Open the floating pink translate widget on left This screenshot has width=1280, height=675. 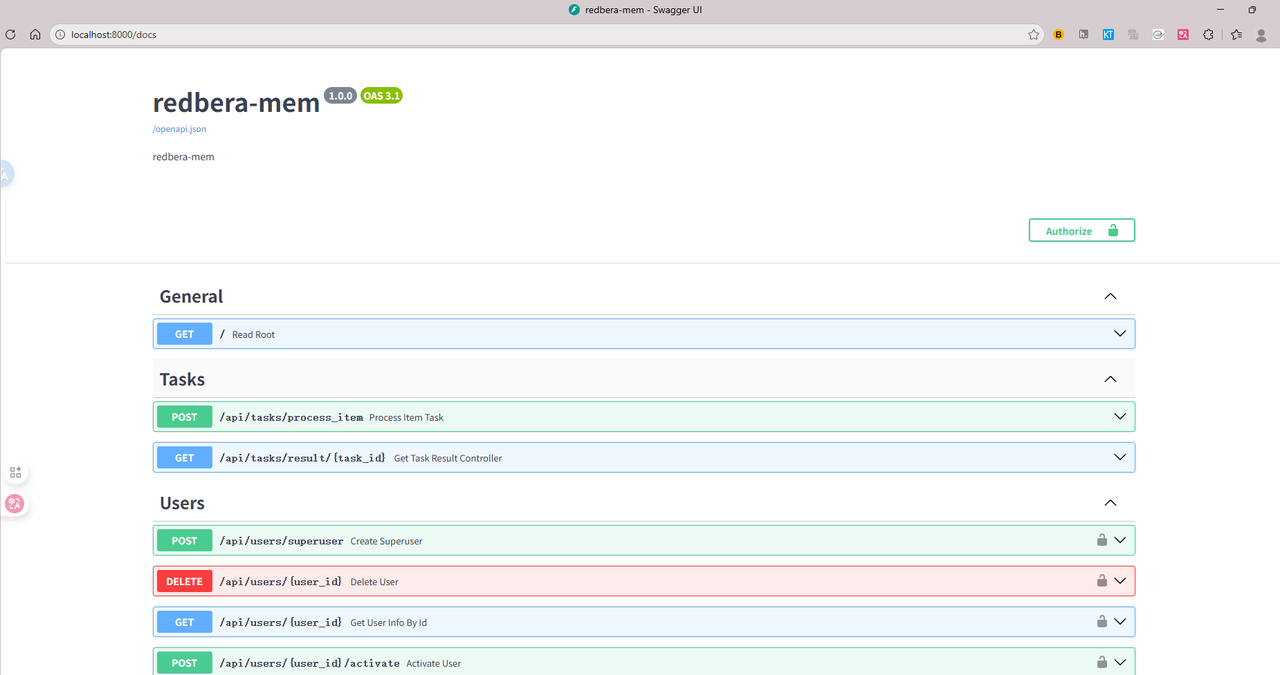(x=15, y=504)
